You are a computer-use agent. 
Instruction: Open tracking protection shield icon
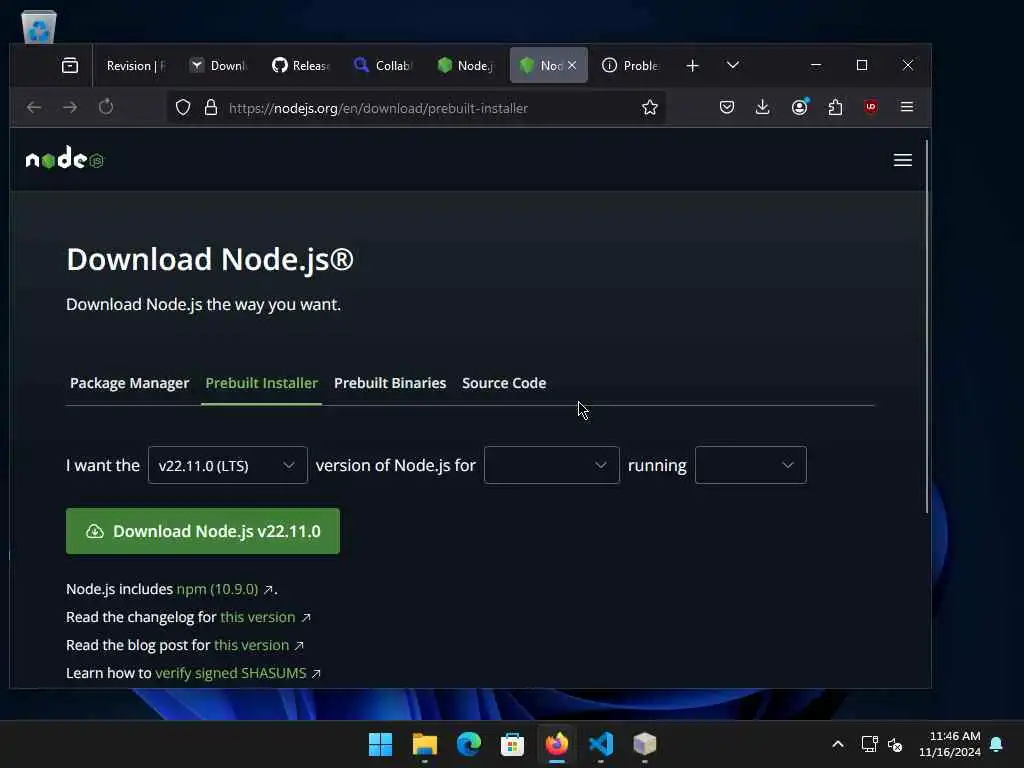(183, 108)
